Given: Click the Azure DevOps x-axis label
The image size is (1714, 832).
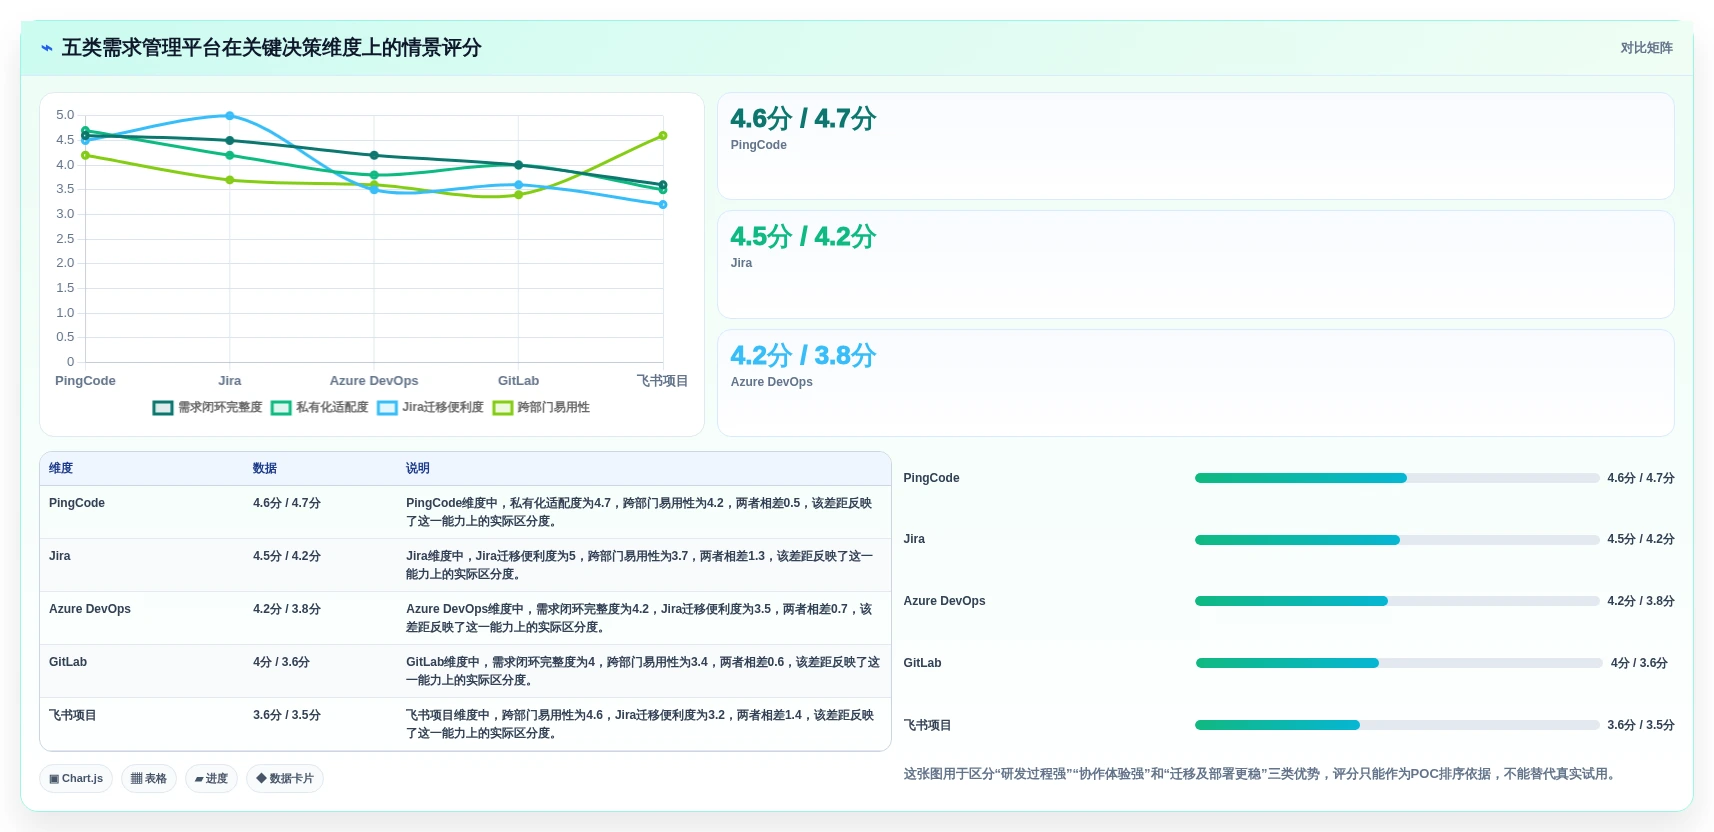Looking at the screenshot, I should coord(374,381).
